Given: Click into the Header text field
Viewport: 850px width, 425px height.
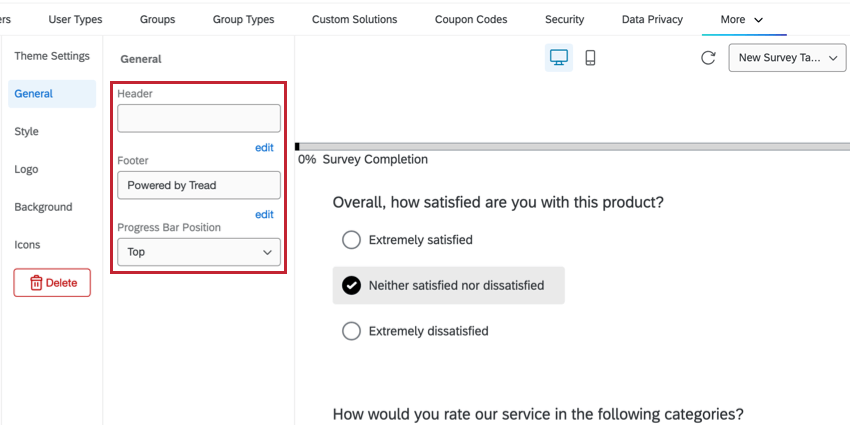Looking at the screenshot, I should tap(199, 119).
